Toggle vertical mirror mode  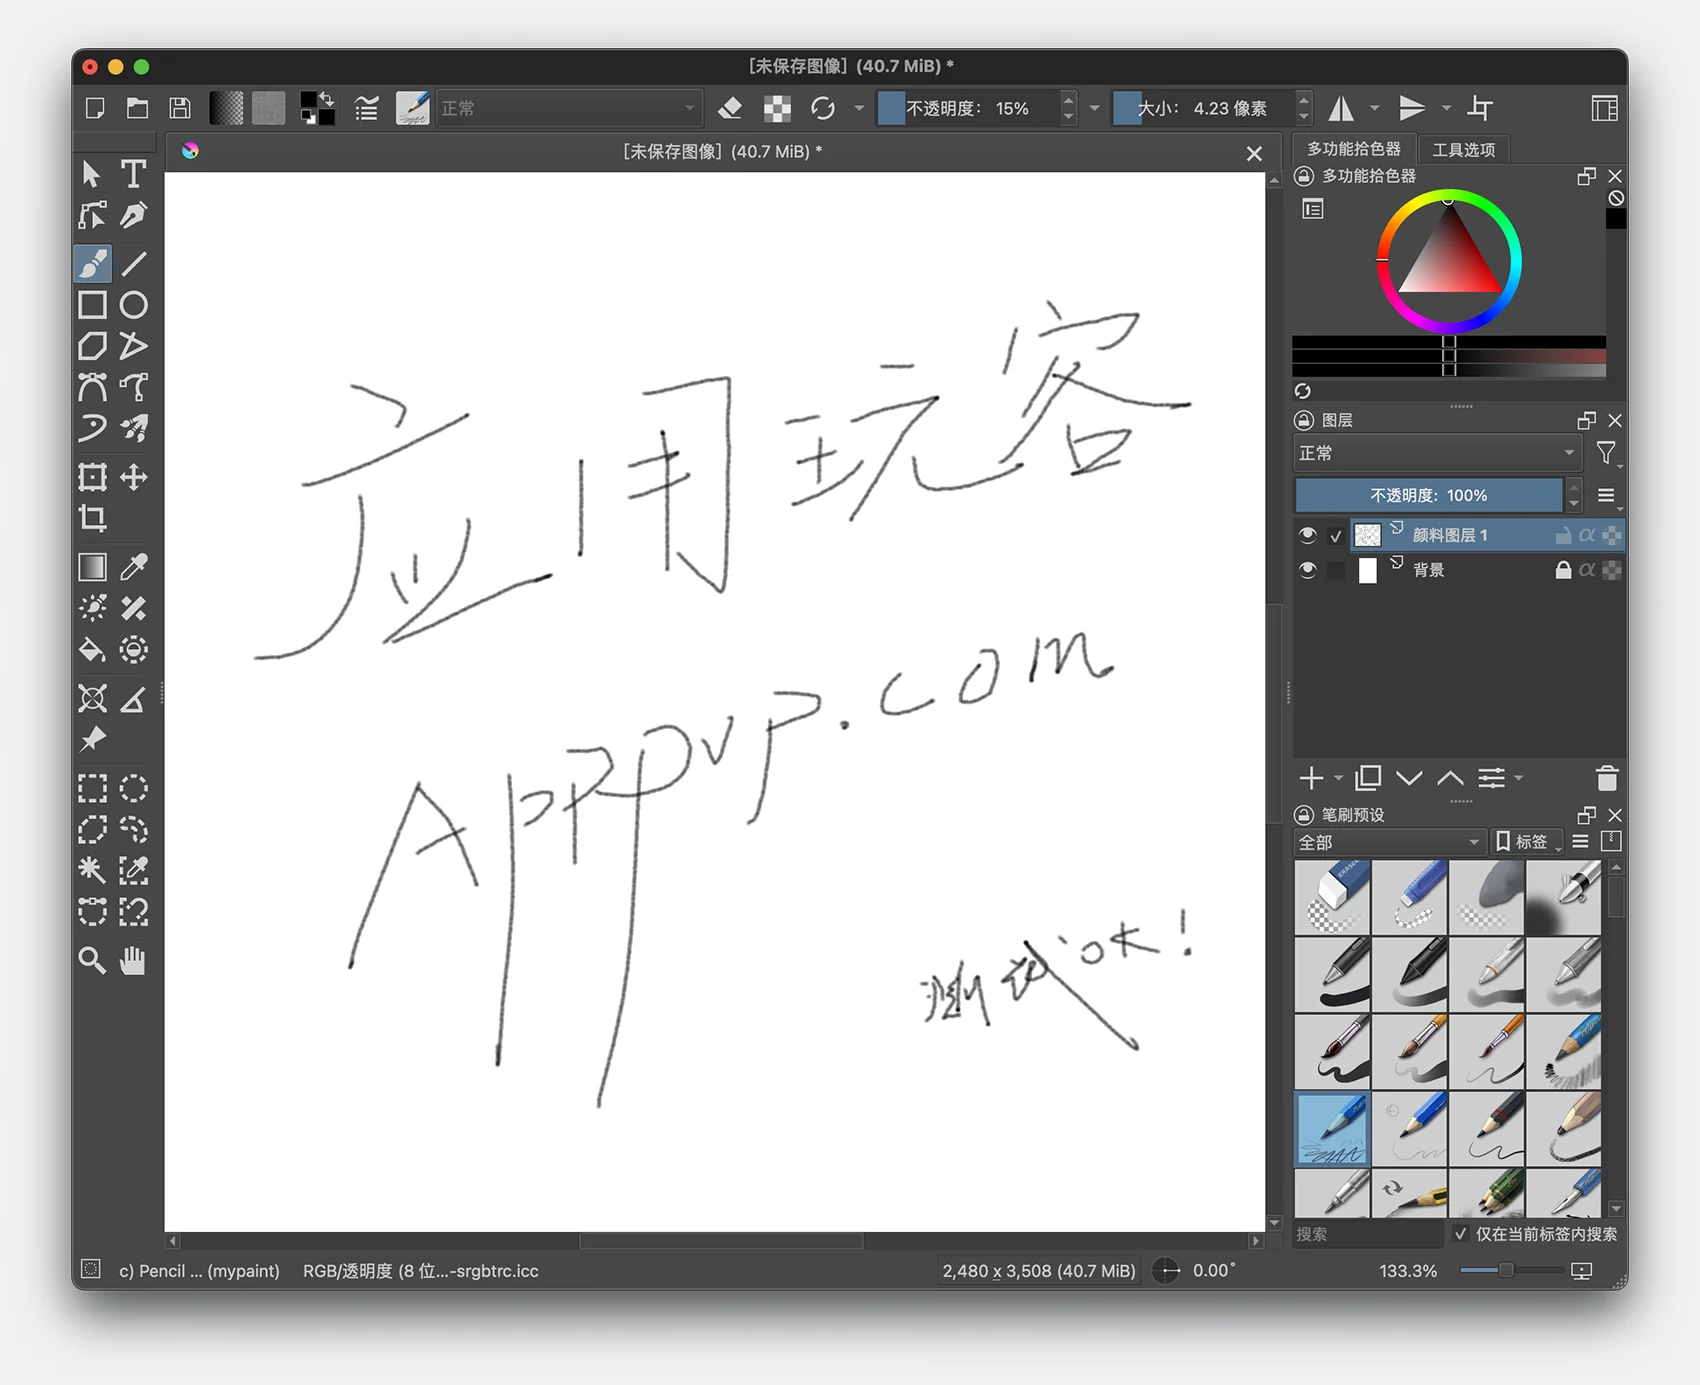1412,108
